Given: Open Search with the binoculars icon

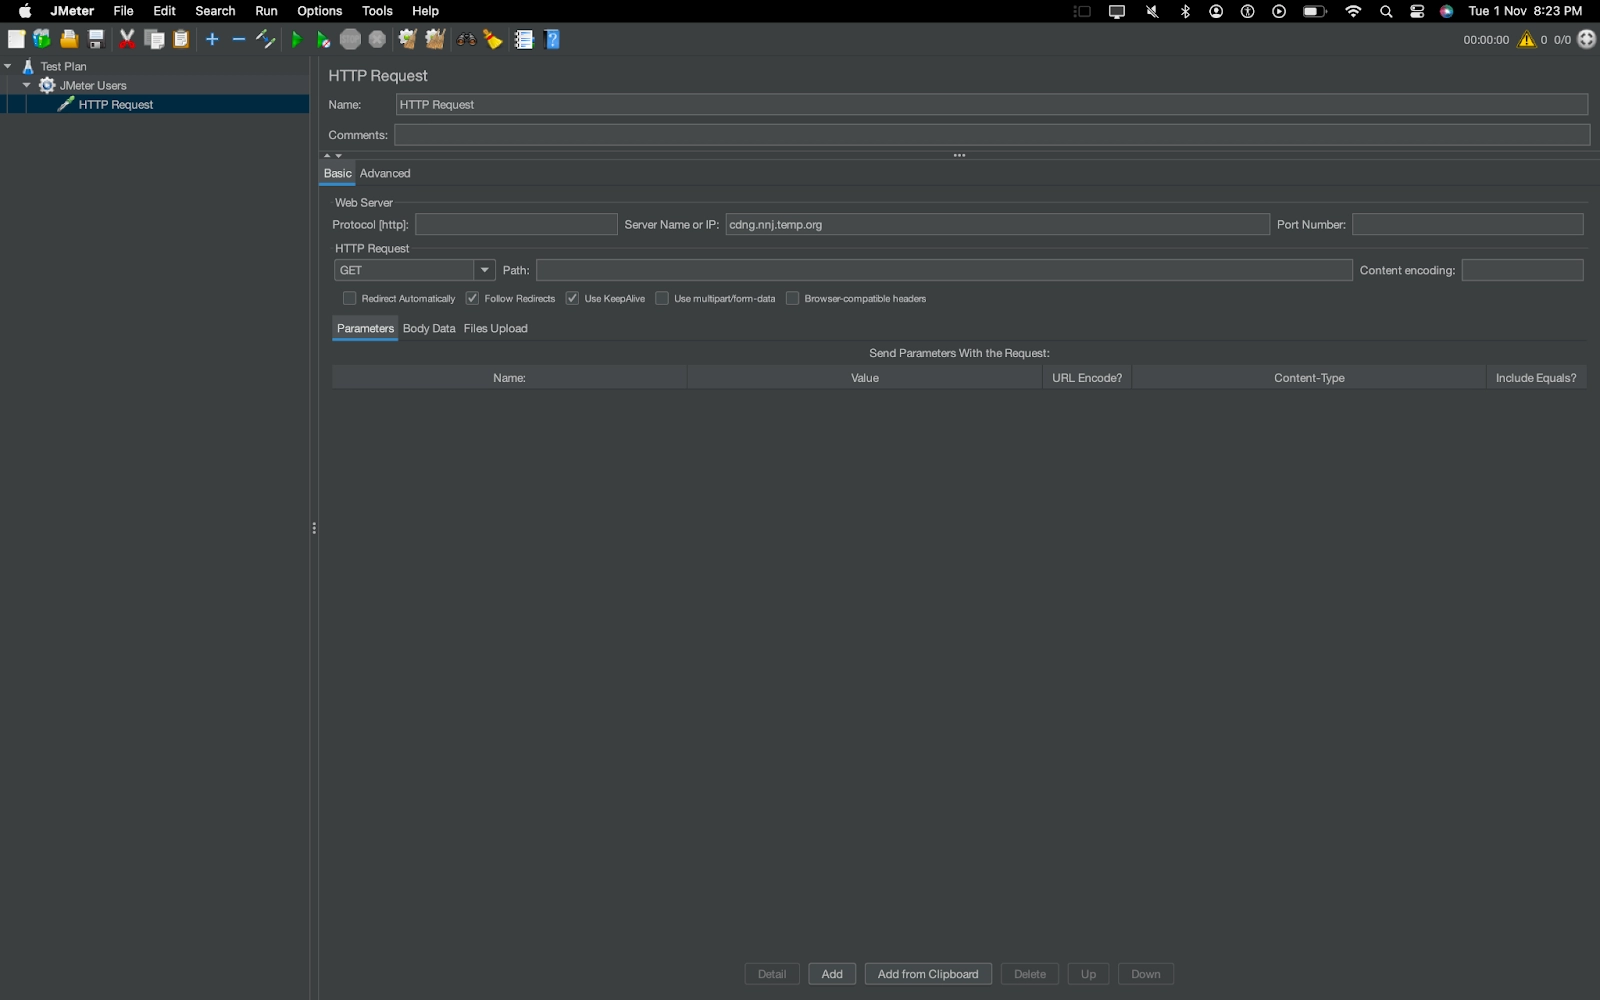Looking at the screenshot, I should pos(466,39).
